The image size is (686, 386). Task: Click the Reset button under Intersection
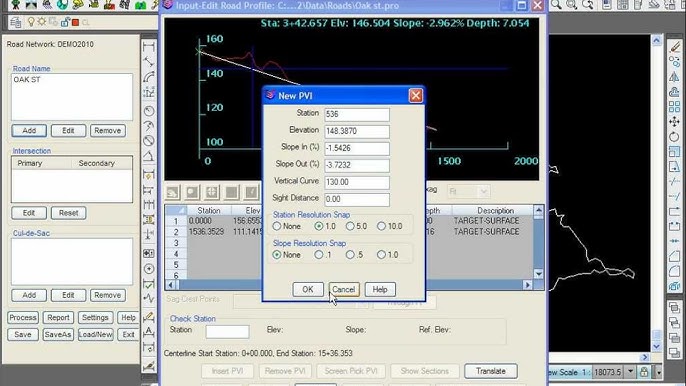[69, 213]
